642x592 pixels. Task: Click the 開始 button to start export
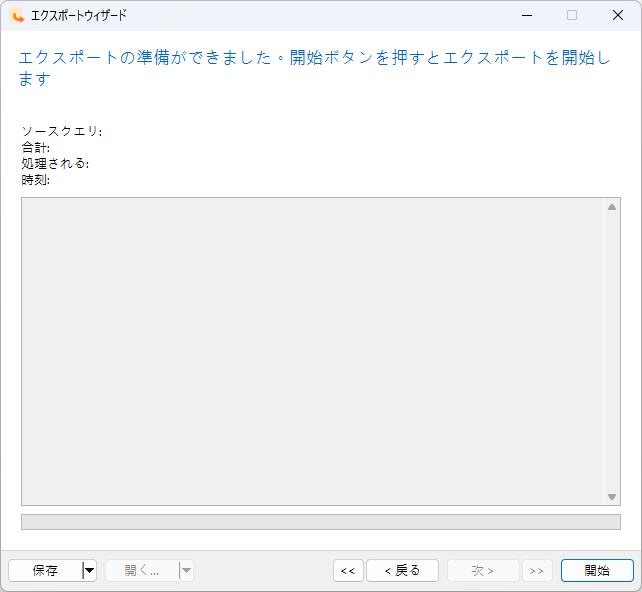[x=597, y=570]
